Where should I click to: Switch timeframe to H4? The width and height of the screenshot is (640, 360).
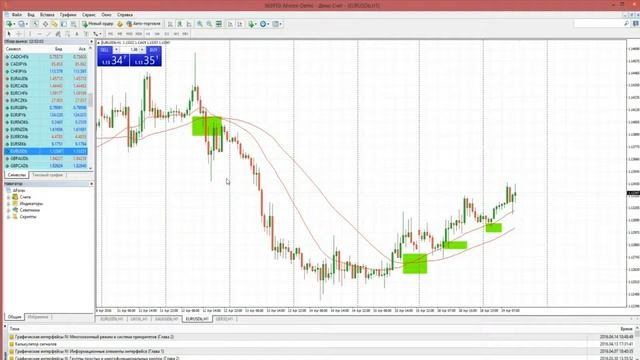click(157, 34)
